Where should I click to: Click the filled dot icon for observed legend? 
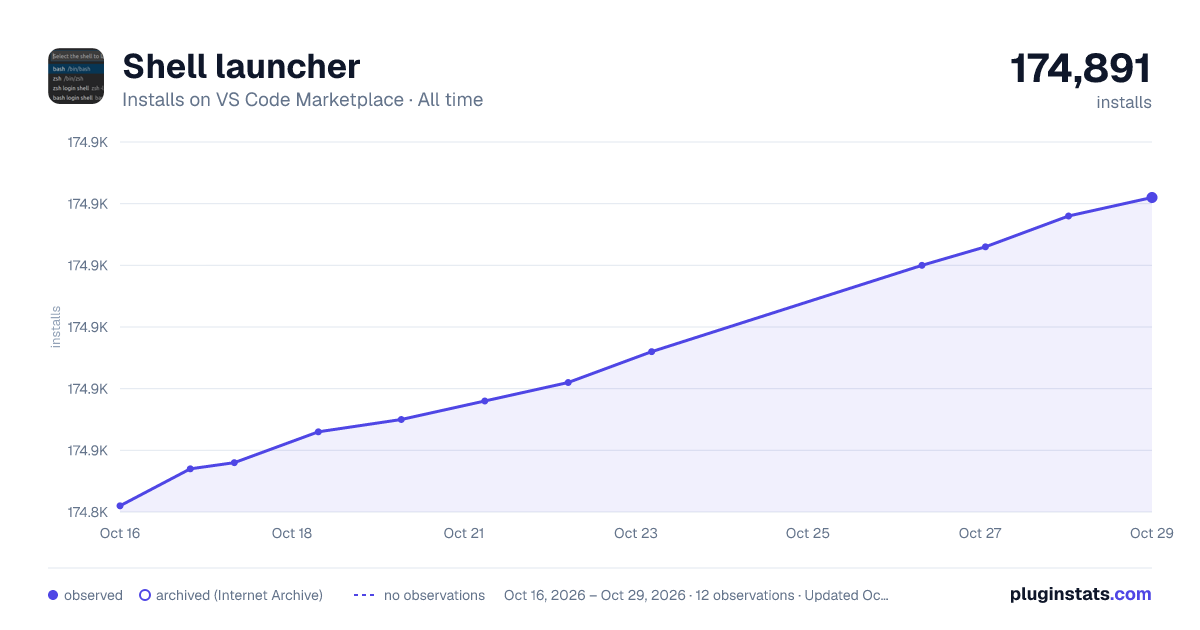[53, 595]
